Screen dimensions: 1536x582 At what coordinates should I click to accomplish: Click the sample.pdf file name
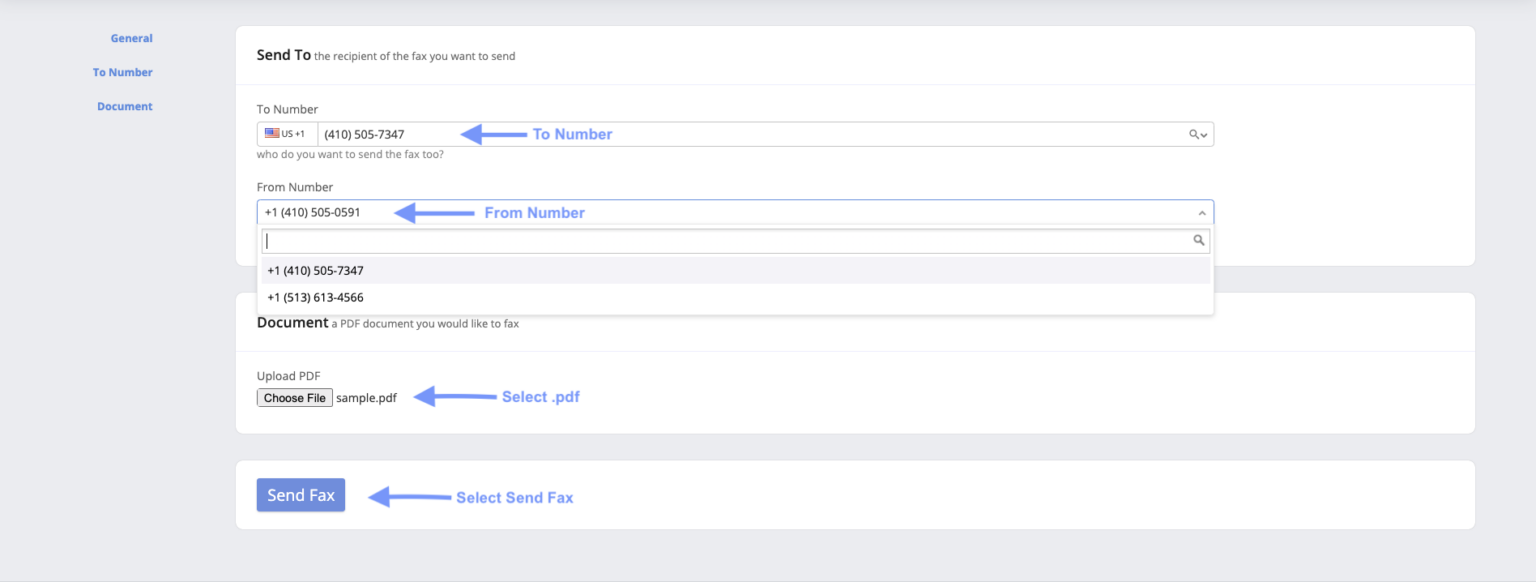click(x=366, y=398)
